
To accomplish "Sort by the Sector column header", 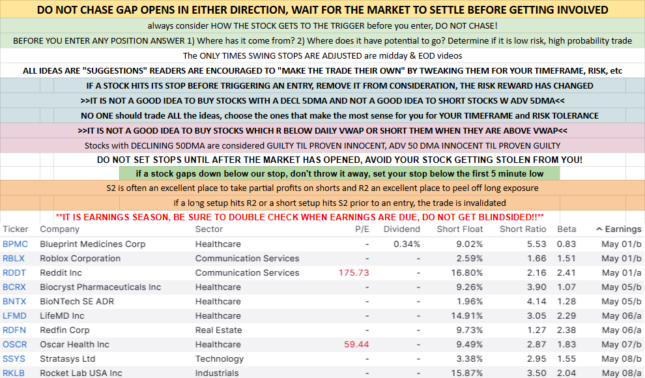I will click(x=209, y=229).
